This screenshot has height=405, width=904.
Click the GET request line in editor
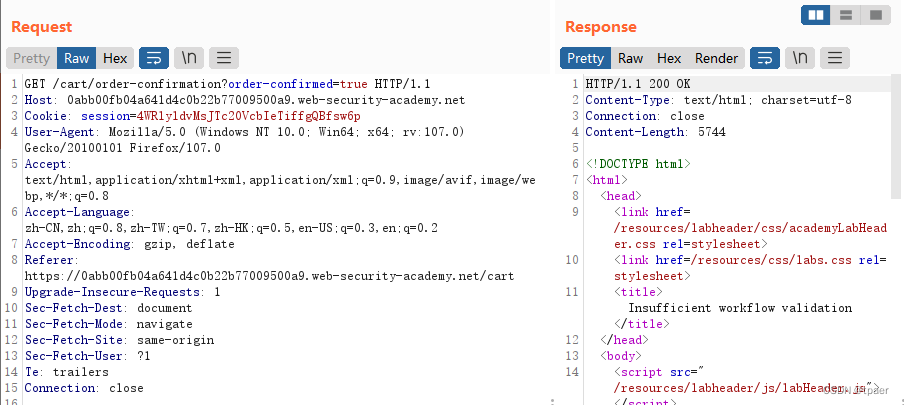click(x=227, y=84)
